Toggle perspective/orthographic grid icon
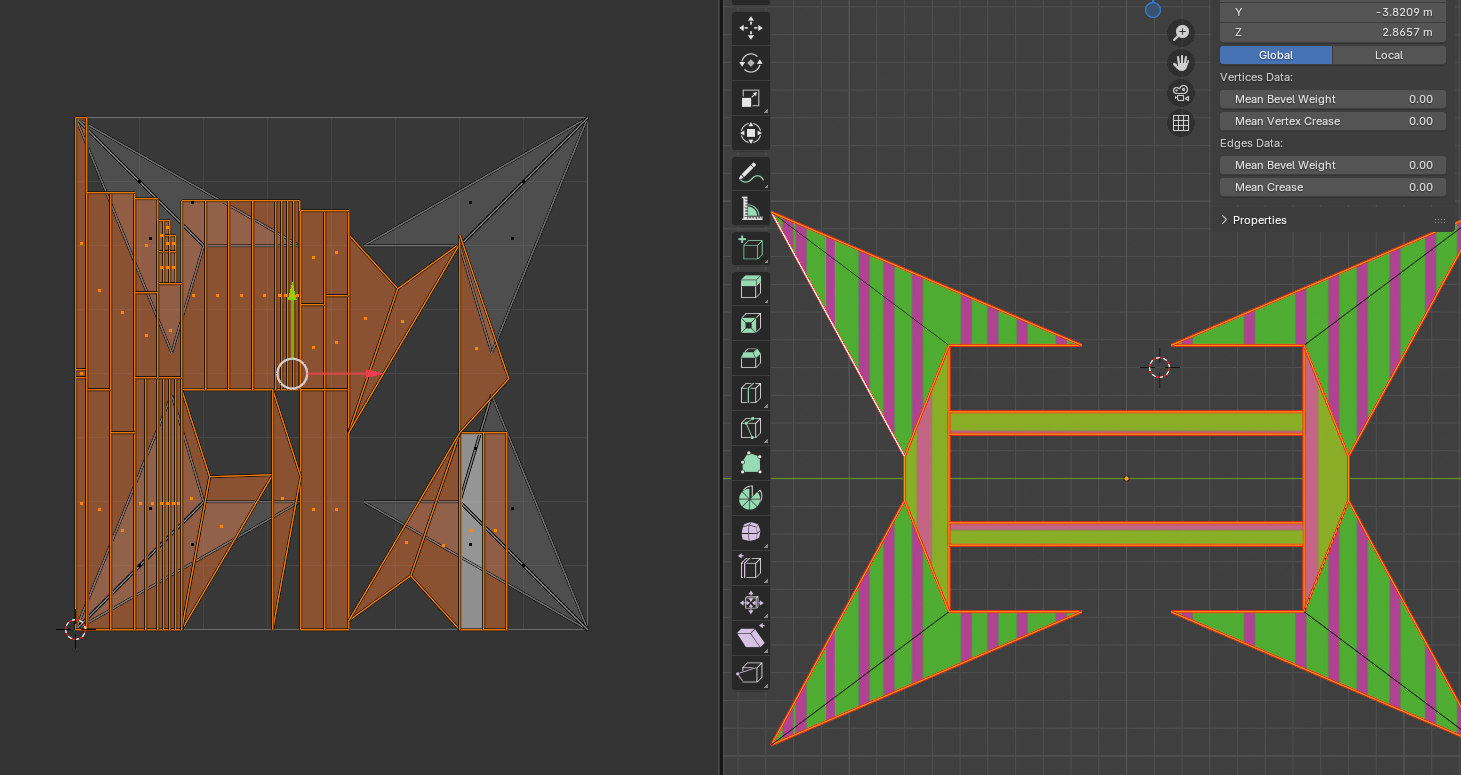Viewport: 1461px width, 775px height. click(x=1181, y=123)
